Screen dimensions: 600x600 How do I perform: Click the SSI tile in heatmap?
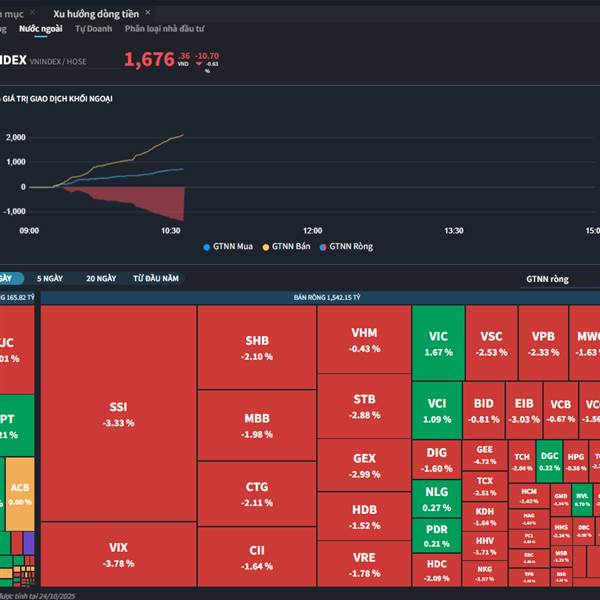[x=118, y=413]
